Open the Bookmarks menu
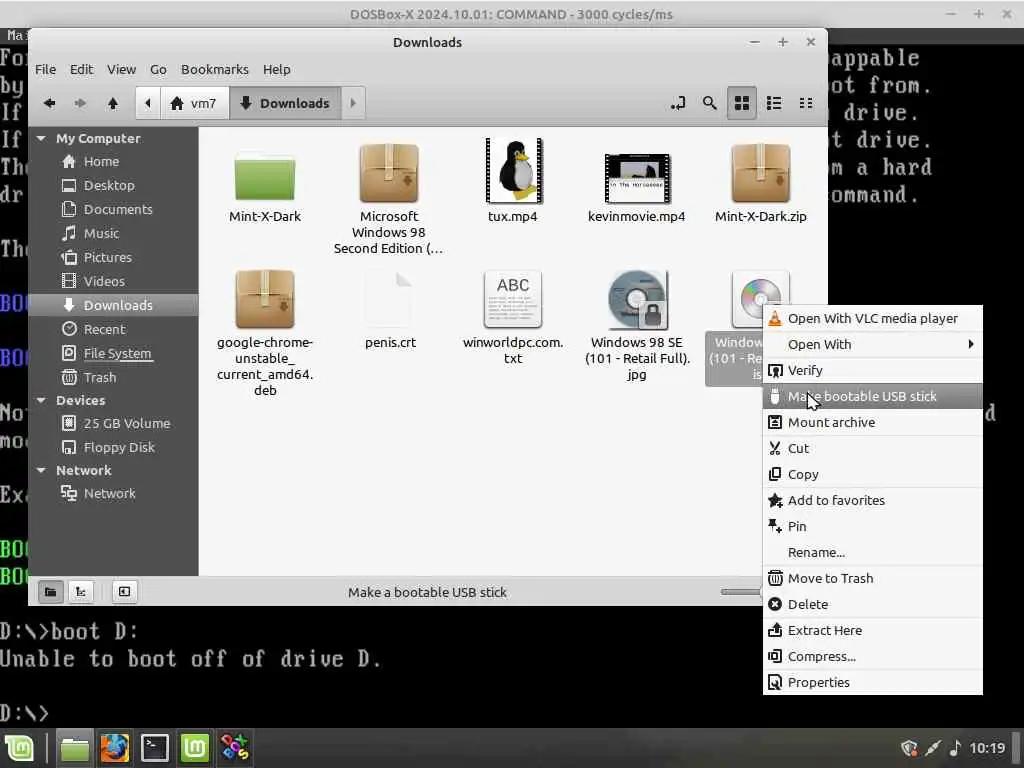 point(215,69)
